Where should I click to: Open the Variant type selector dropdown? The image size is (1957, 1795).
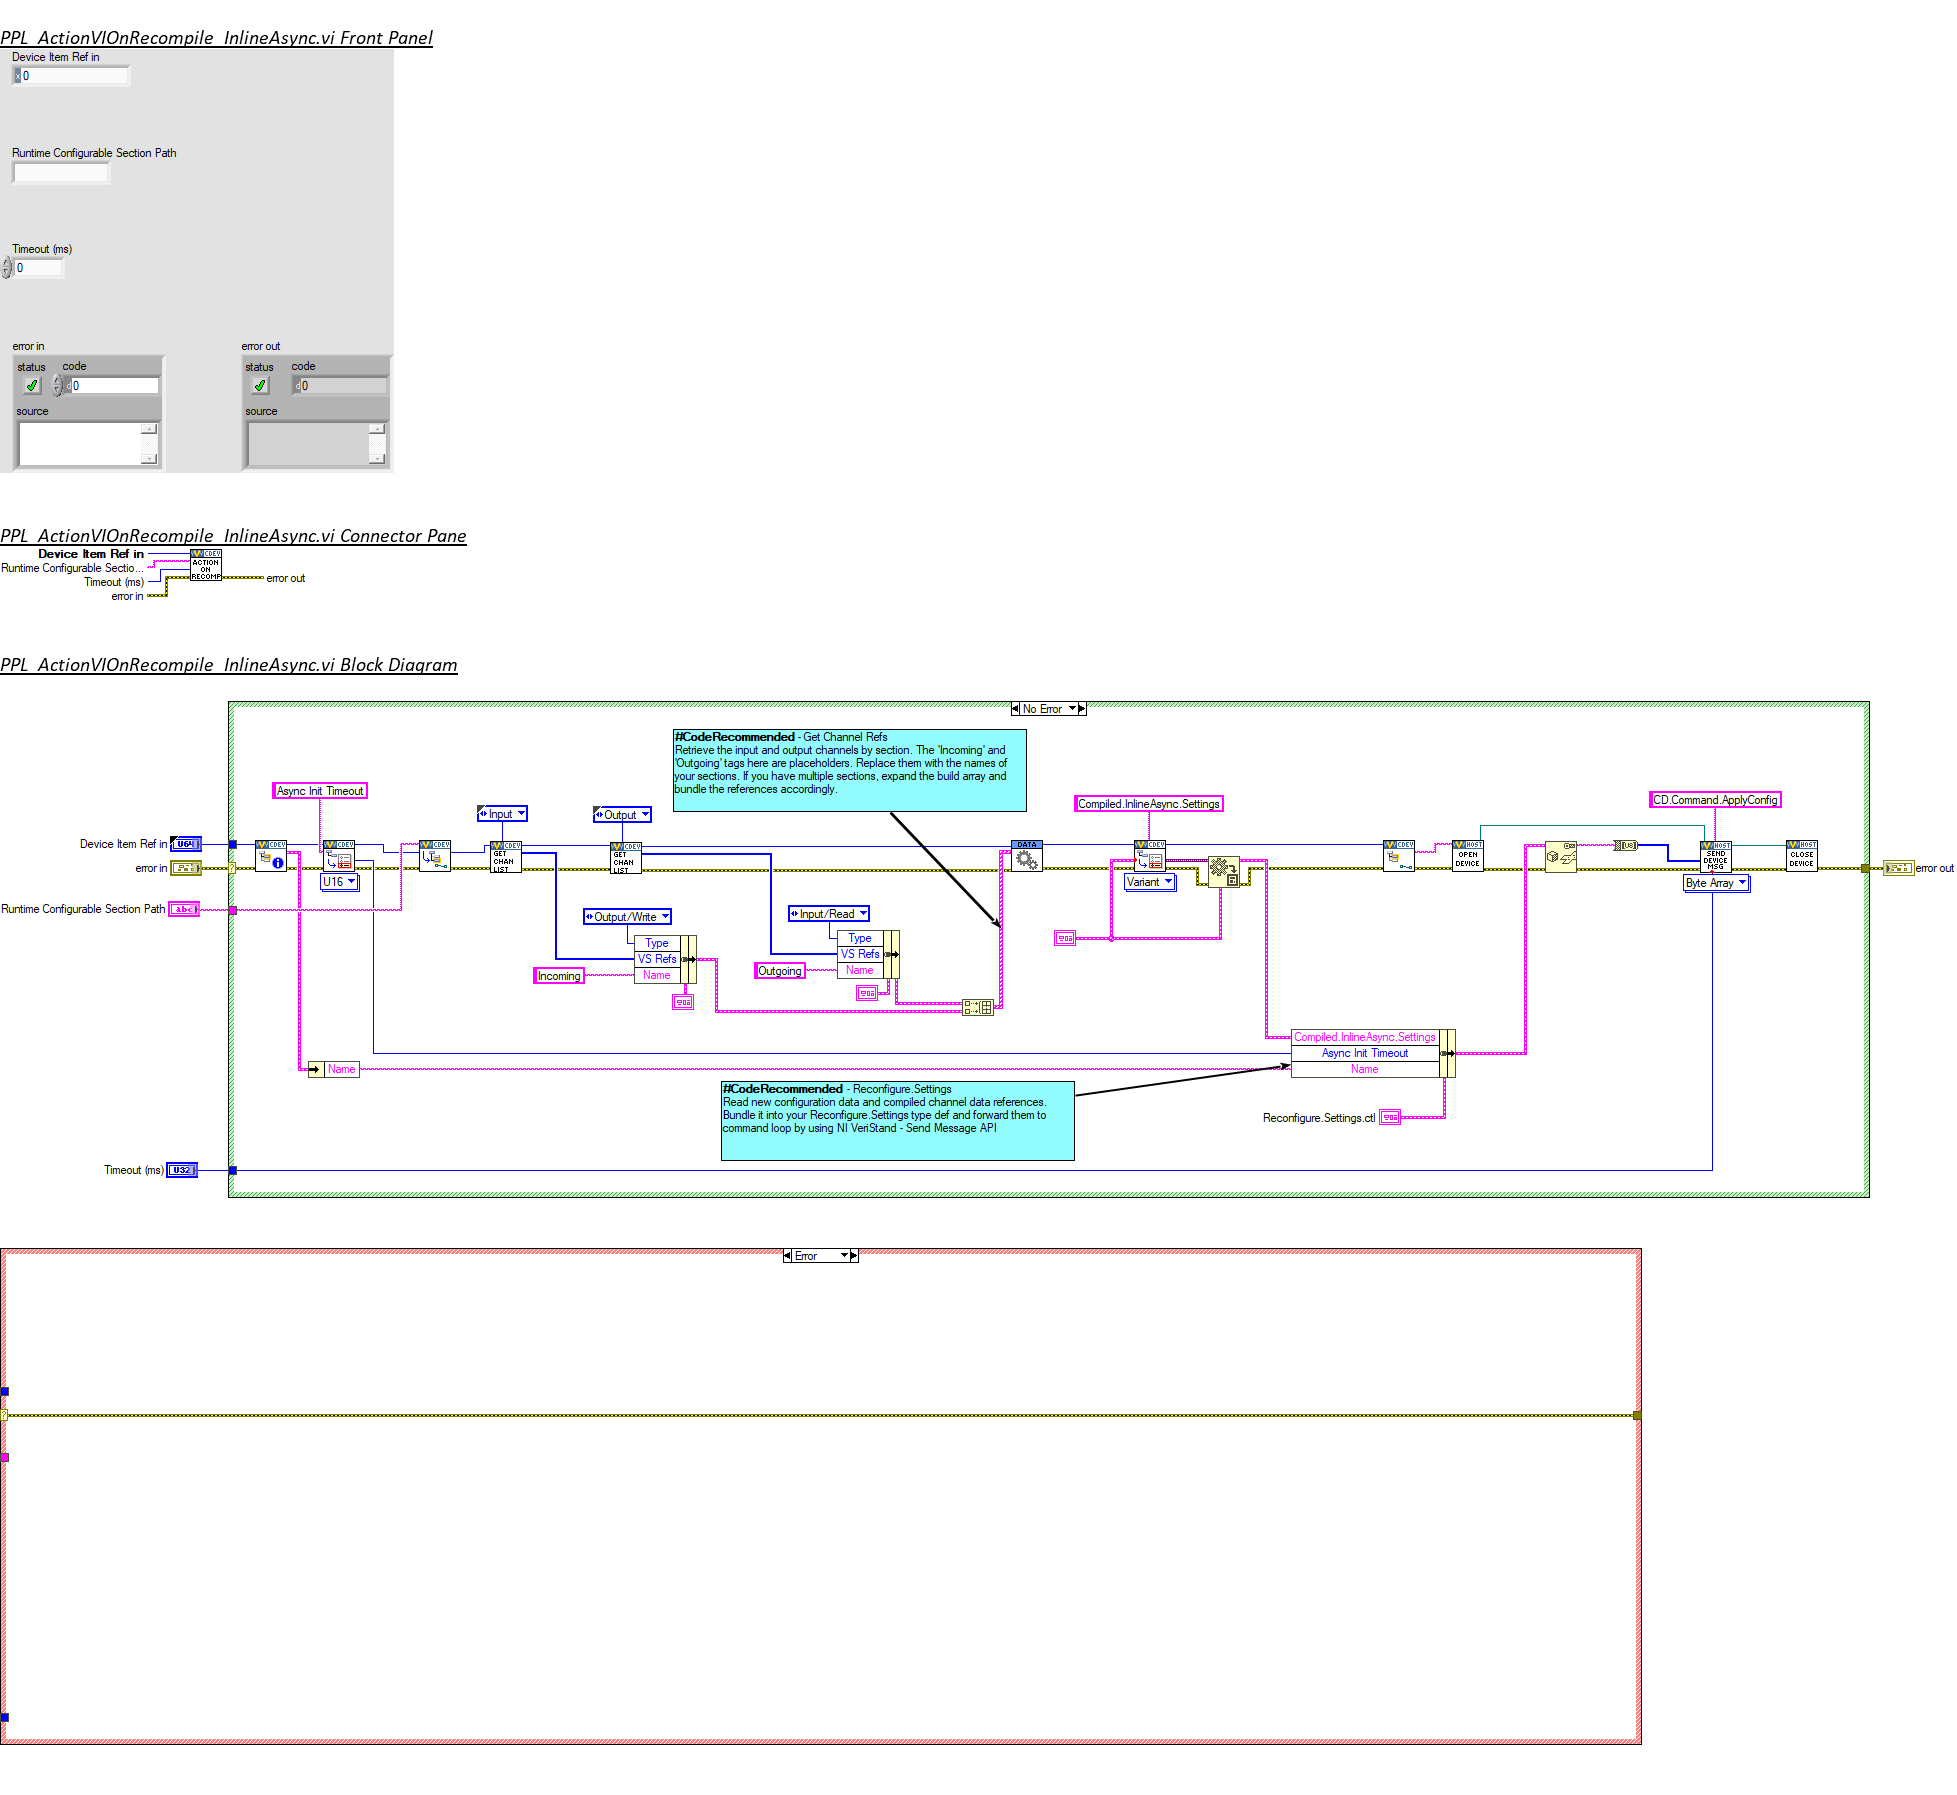coord(1168,882)
